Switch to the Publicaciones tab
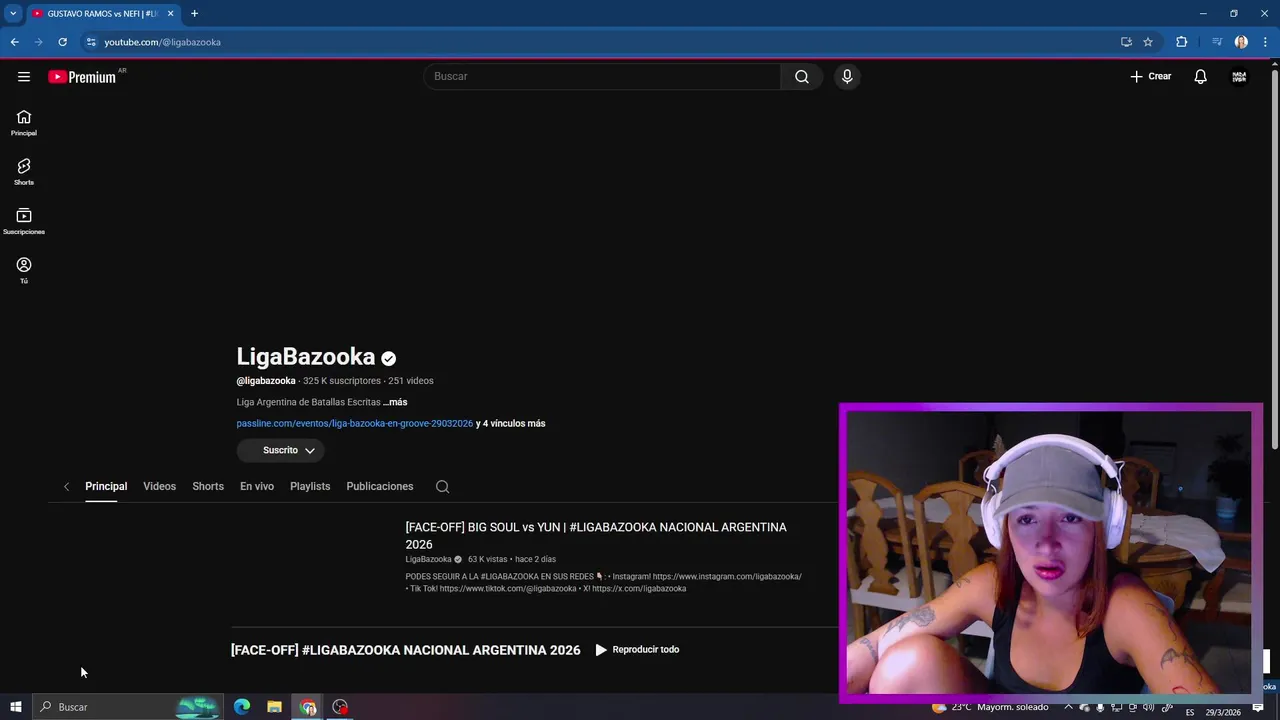Viewport: 1280px width, 720px height. pos(380,486)
